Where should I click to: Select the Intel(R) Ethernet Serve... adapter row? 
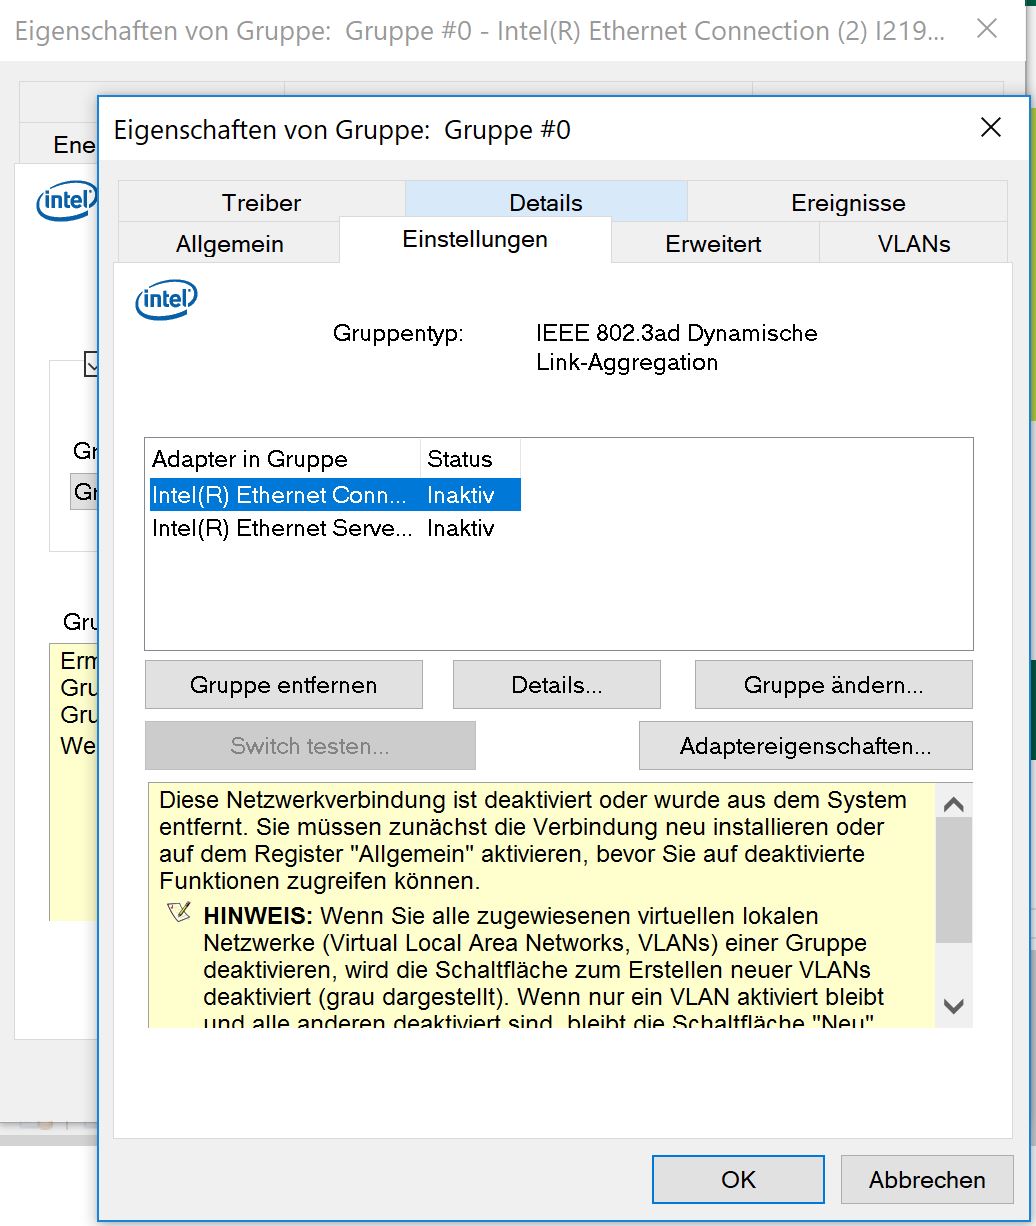[335, 528]
